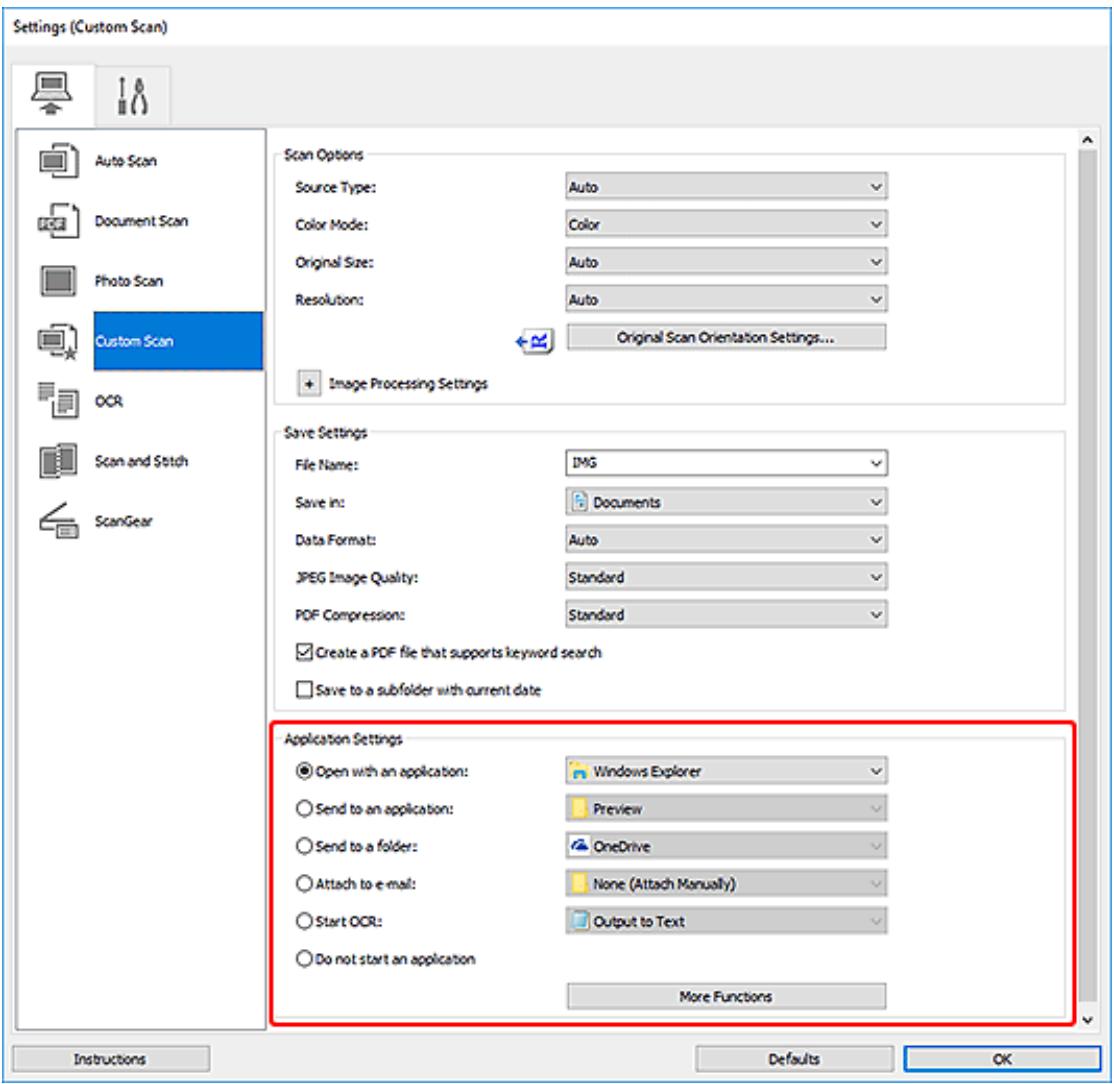
Task: Click scrollbar up arrow
Action: click(x=1087, y=140)
